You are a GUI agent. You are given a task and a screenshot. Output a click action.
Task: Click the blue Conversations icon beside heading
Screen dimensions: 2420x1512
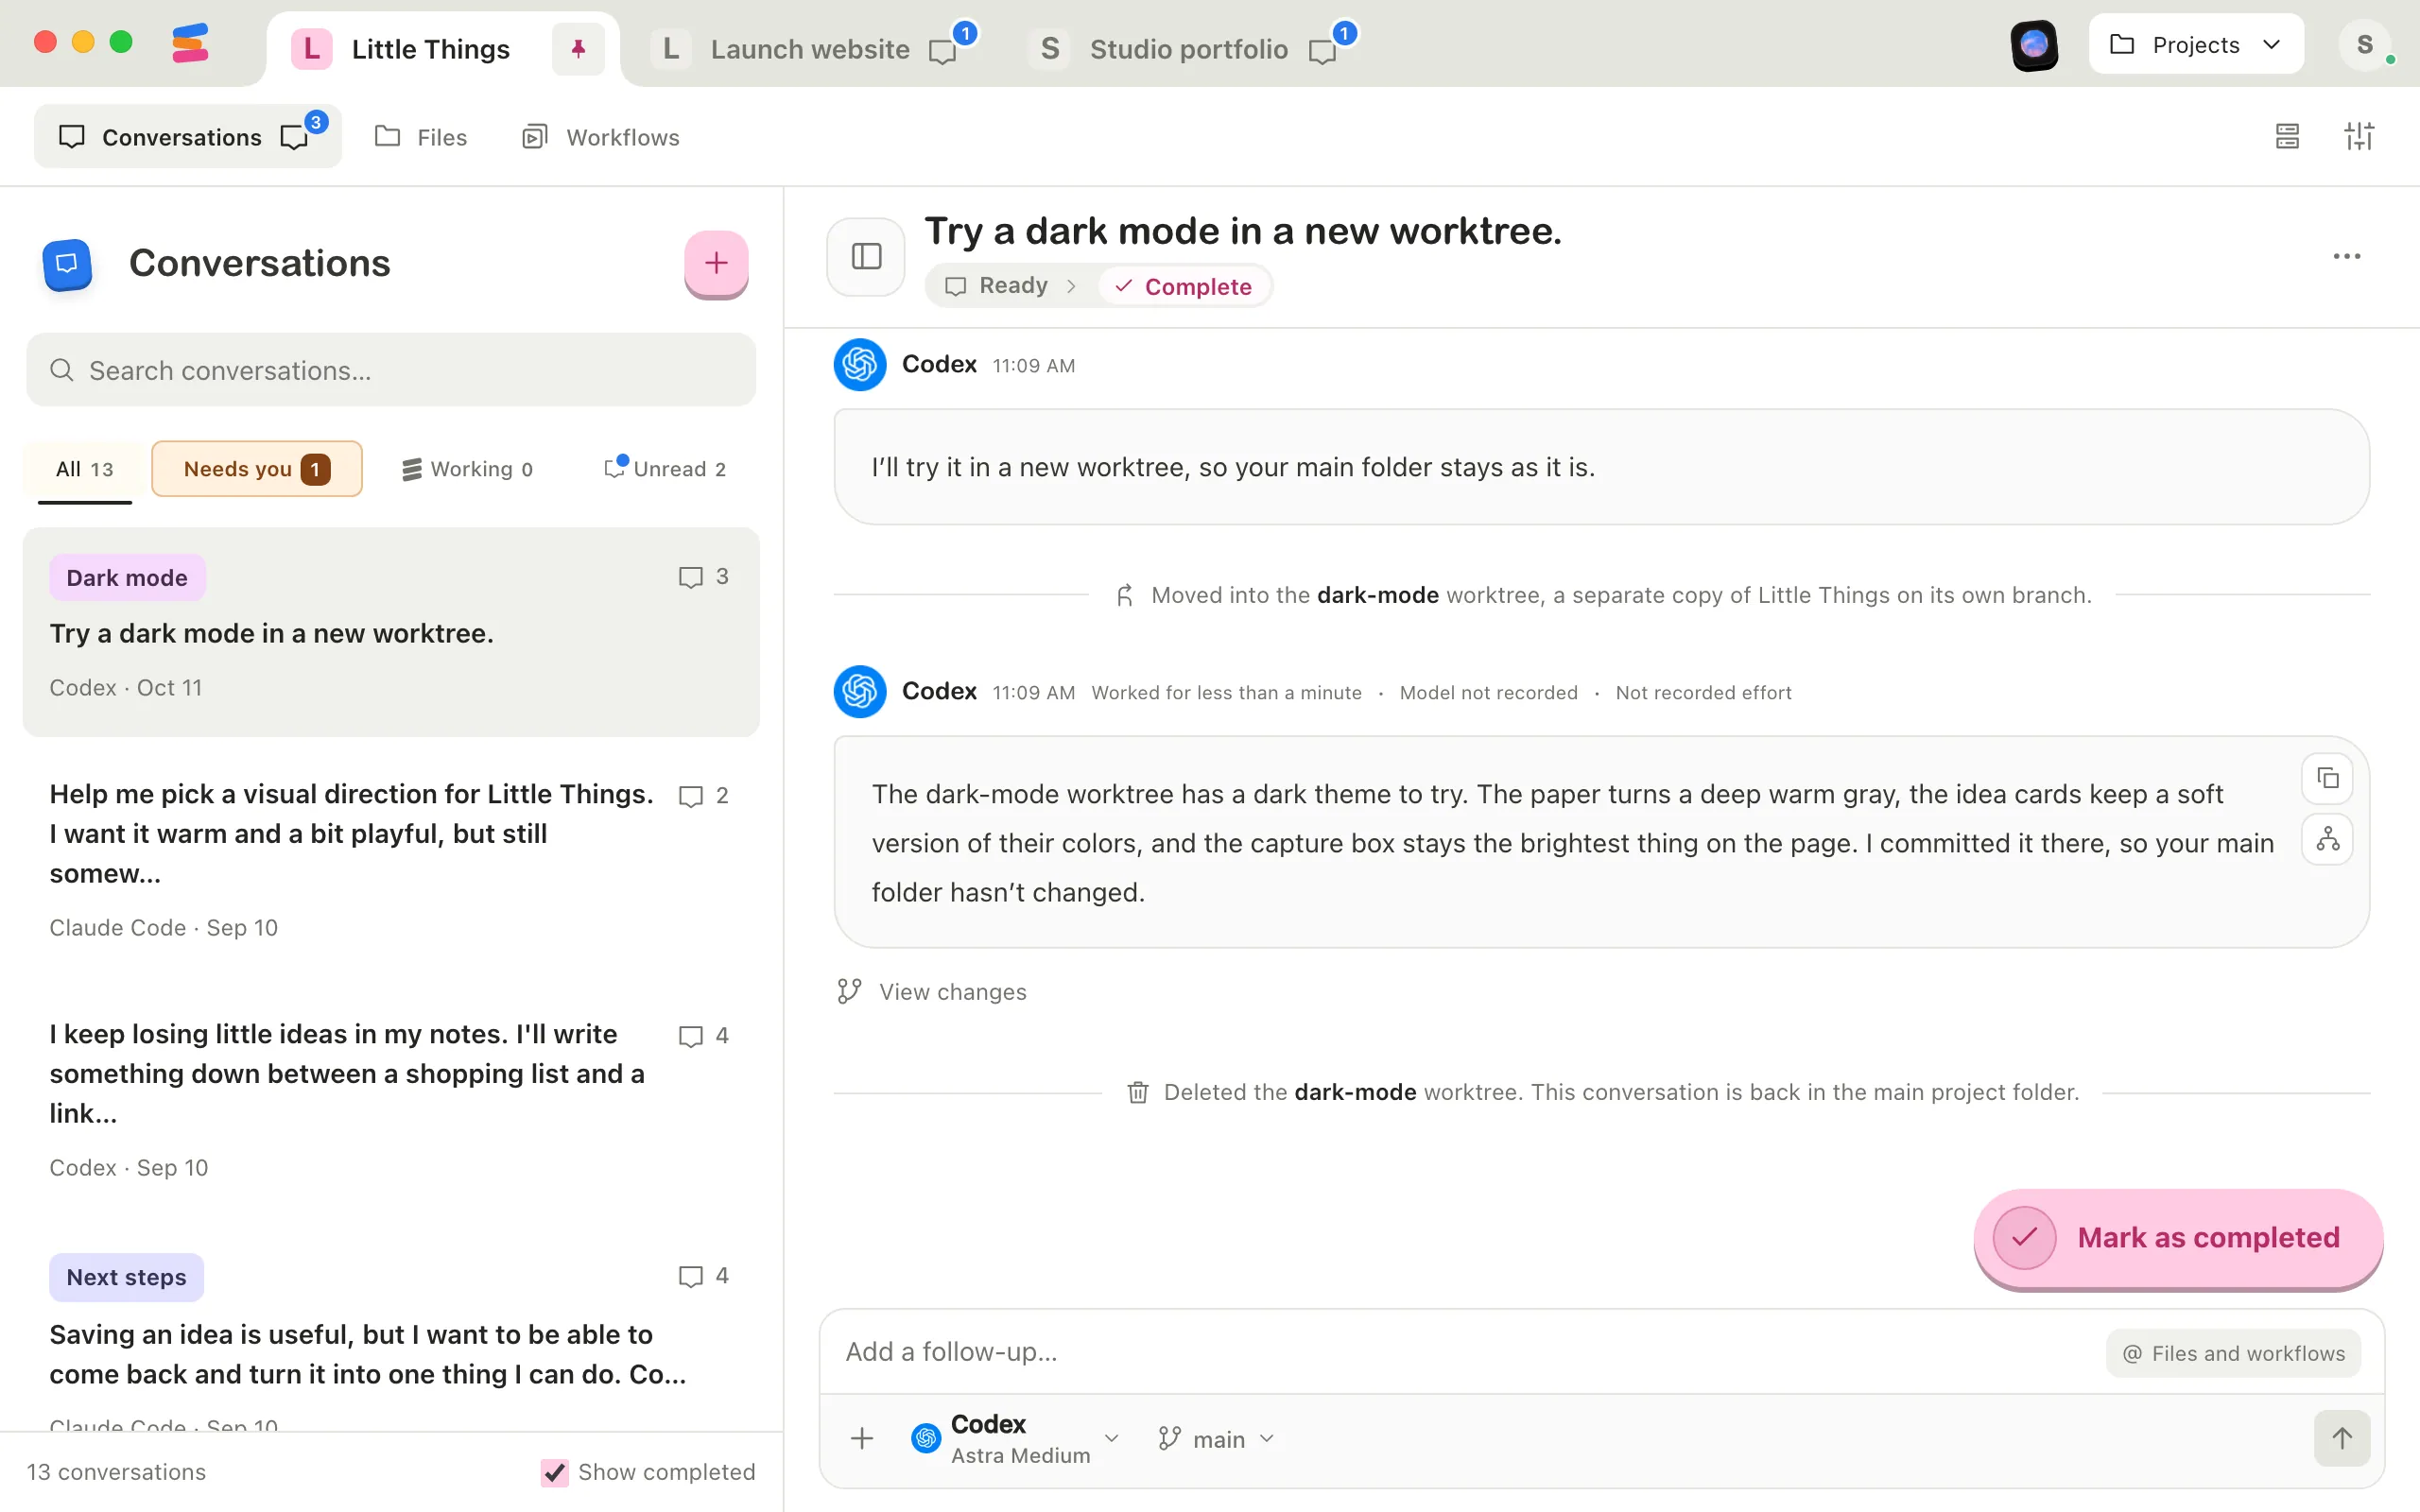[x=67, y=263]
